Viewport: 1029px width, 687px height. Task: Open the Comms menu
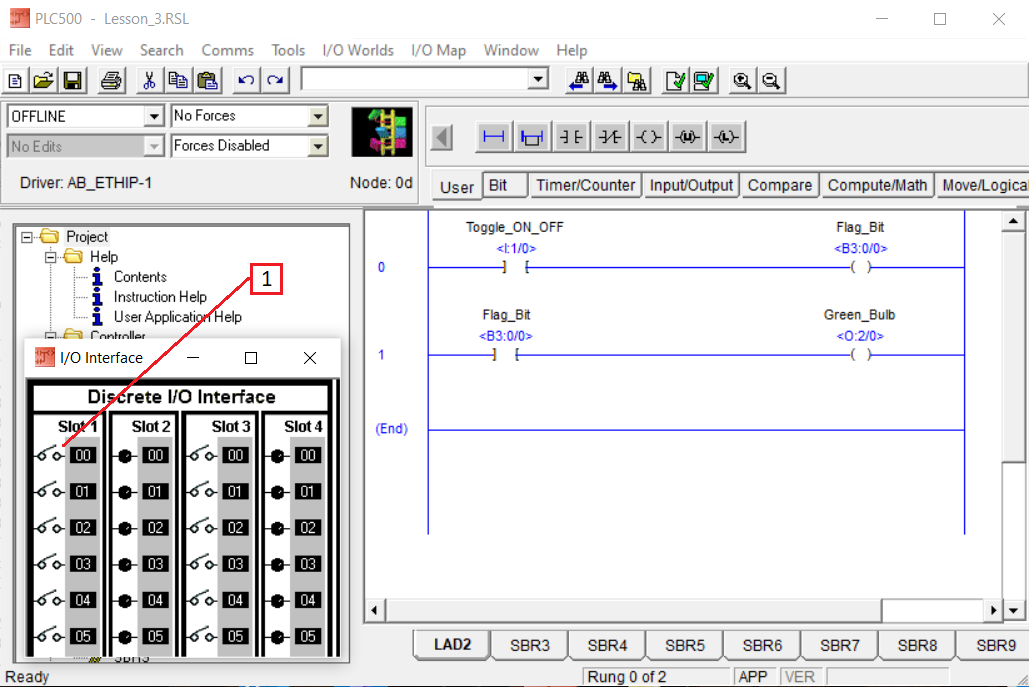click(x=227, y=51)
